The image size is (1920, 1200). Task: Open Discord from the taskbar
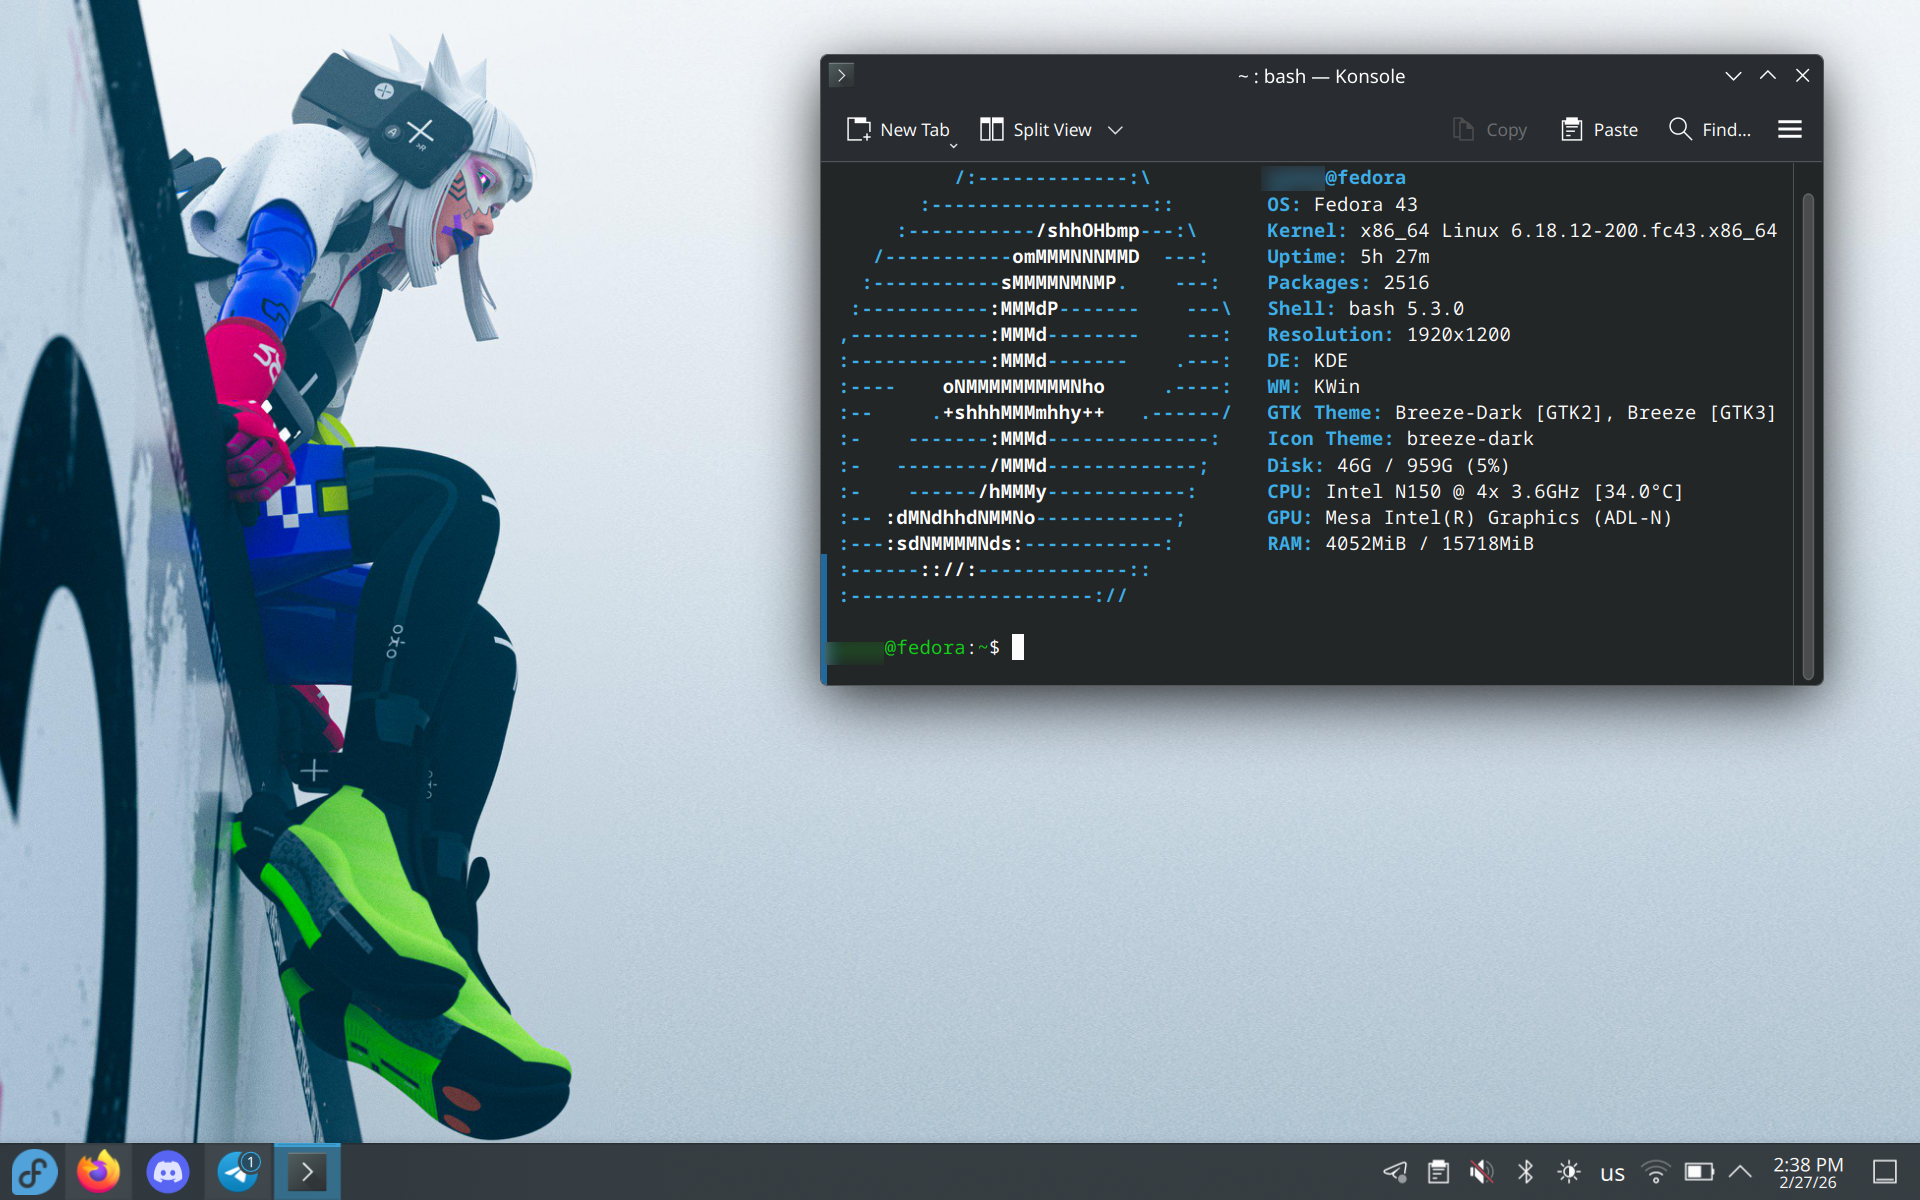[168, 1172]
